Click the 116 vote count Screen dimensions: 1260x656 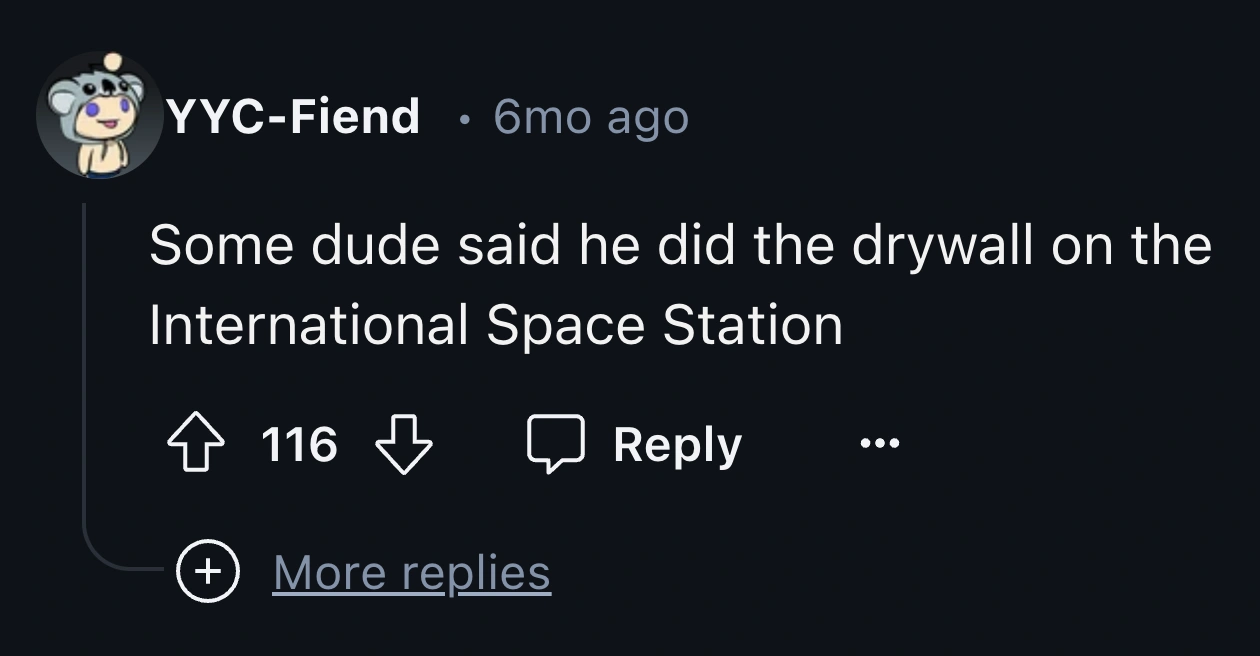[299, 445]
